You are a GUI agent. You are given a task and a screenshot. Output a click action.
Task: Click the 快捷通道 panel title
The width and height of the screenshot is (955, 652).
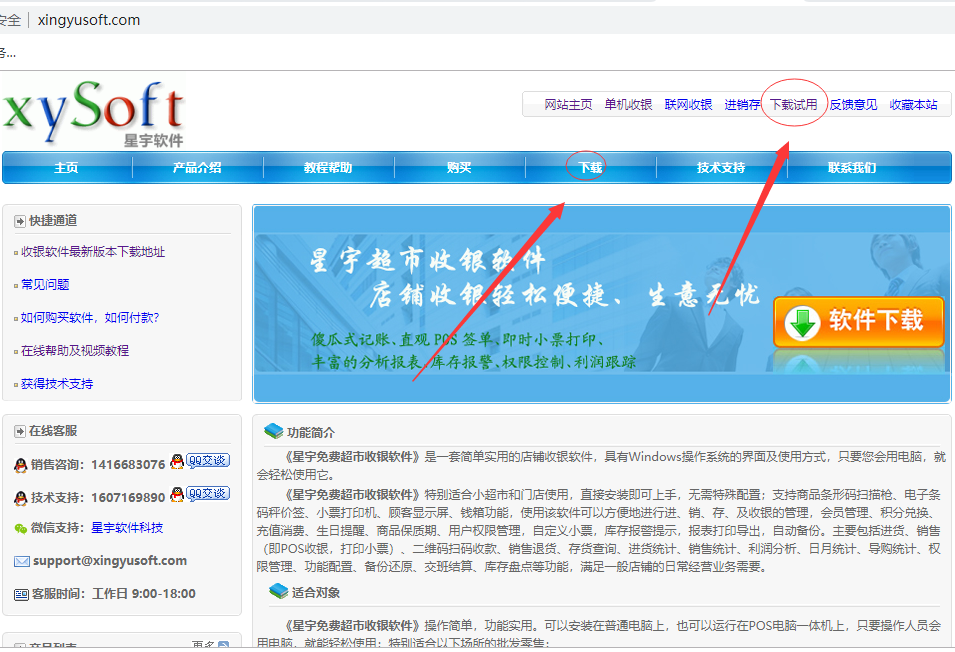tap(53, 220)
